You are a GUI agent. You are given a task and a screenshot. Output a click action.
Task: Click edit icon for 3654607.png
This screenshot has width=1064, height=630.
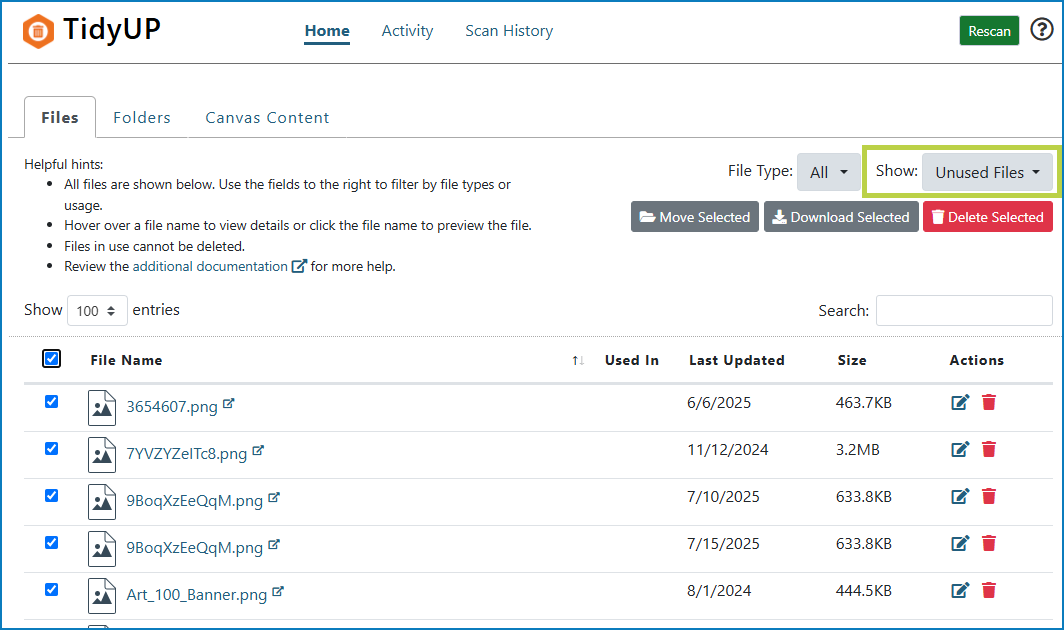click(x=960, y=402)
